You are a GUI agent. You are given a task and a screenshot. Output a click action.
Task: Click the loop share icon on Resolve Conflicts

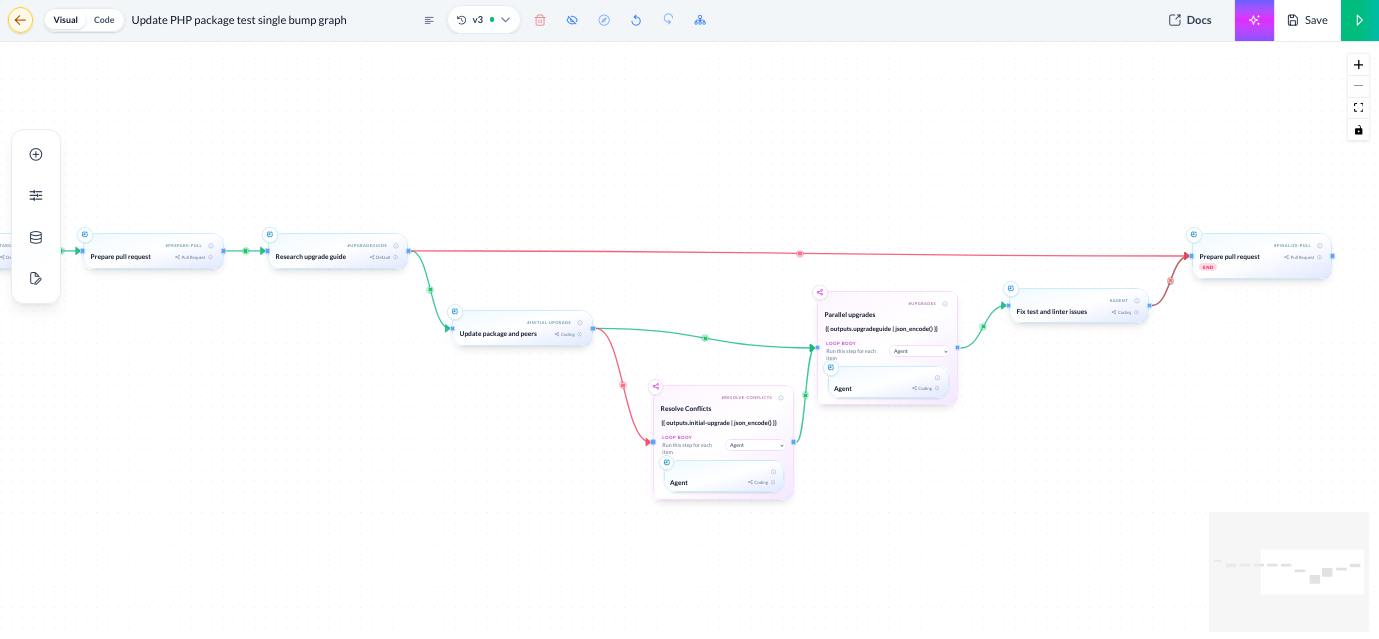656,387
